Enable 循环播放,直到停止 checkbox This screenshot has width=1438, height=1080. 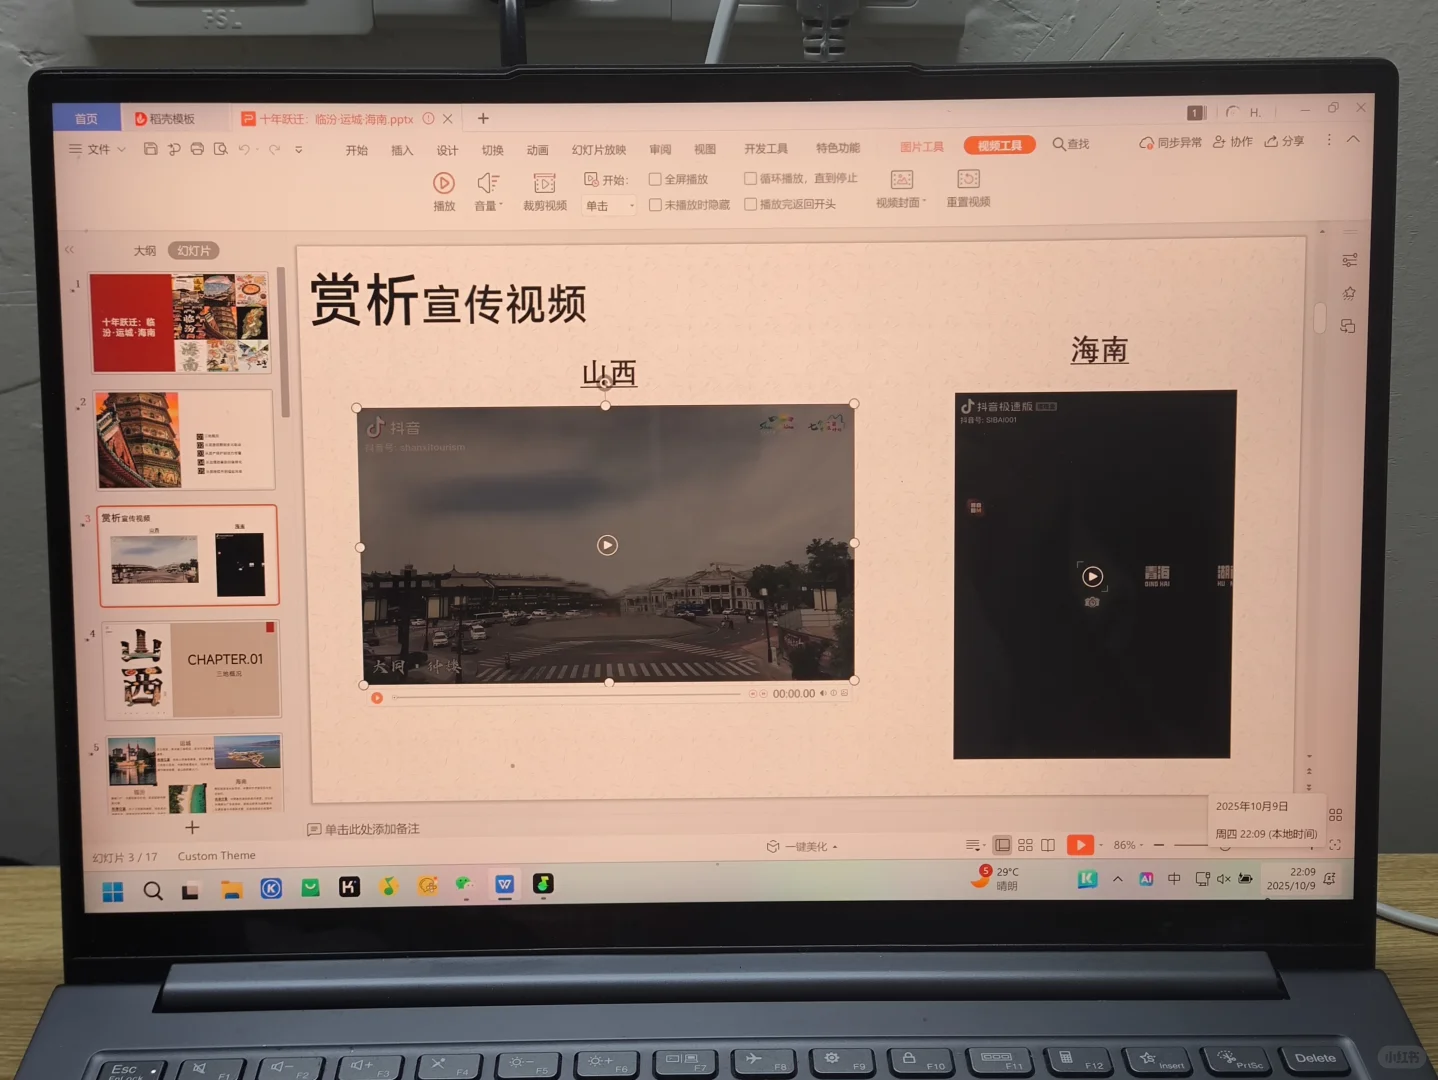pos(750,178)
